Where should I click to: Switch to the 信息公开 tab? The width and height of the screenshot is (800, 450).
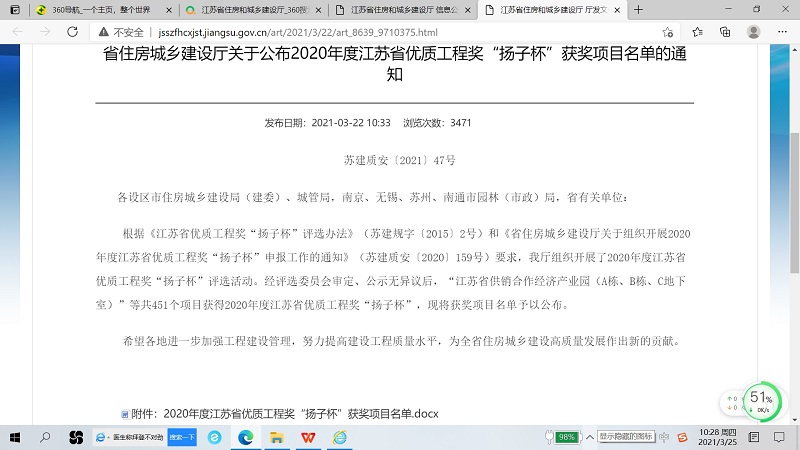[x=403, y=10]
